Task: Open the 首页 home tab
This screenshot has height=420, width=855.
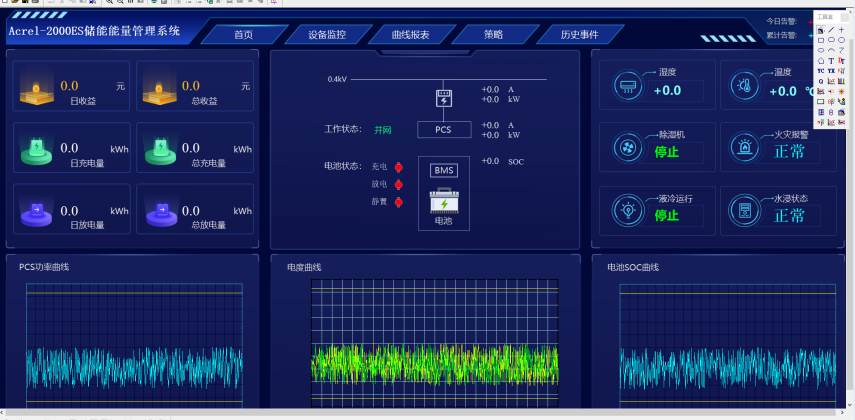Action: (243, 34)
